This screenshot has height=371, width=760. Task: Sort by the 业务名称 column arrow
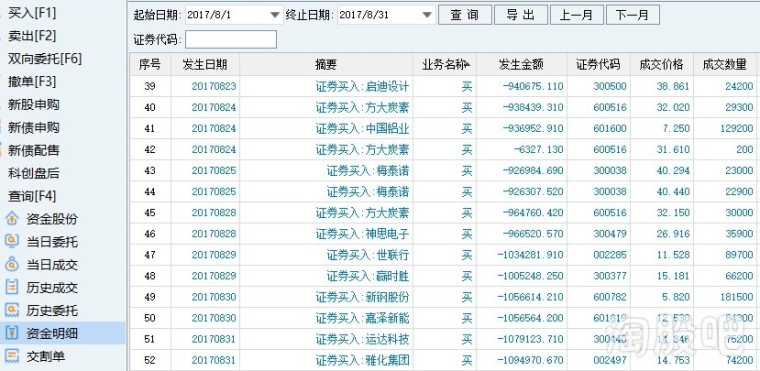point(468,64)
